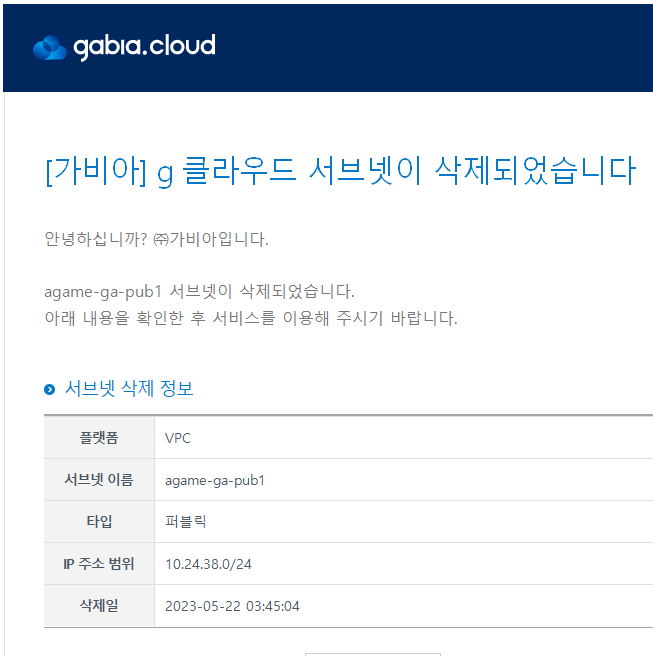Viewport: 653px width, 656px height.
Task: Click the sentence 아래 내용을 확인한 후 서비스를 이용해 주시기 바랍니다.
Action: click(x=251, y=318)
